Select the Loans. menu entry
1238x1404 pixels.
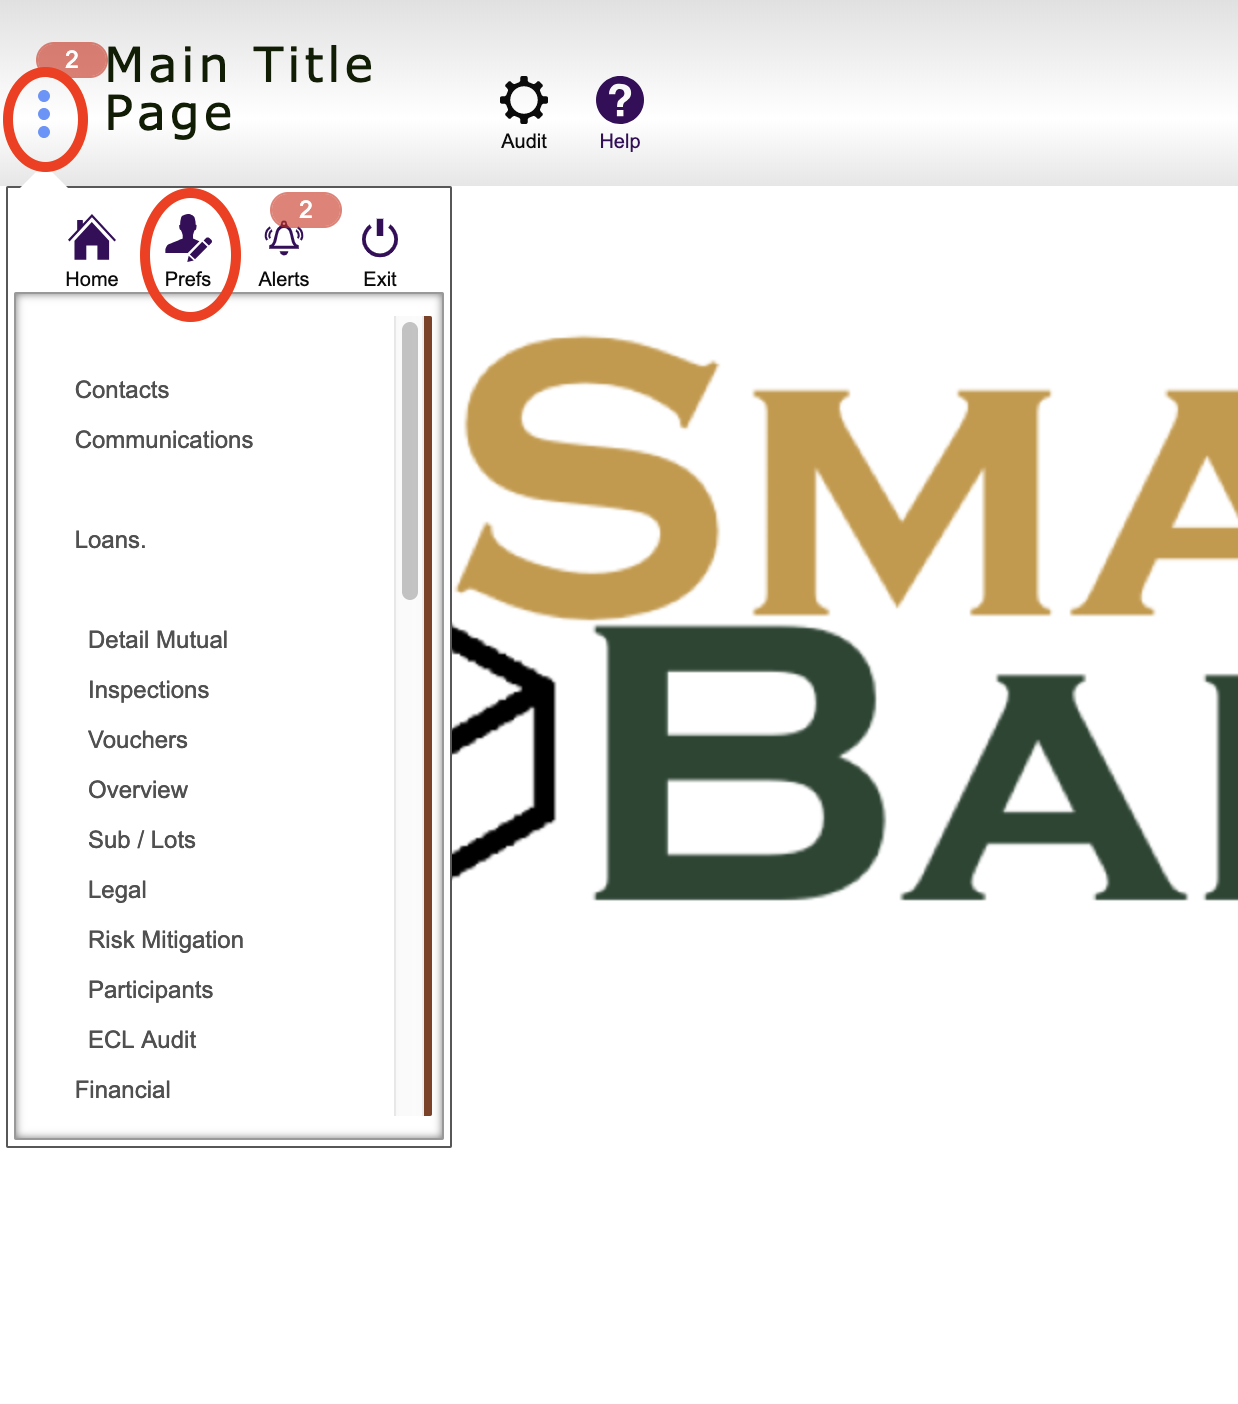(x=111, y=540)
